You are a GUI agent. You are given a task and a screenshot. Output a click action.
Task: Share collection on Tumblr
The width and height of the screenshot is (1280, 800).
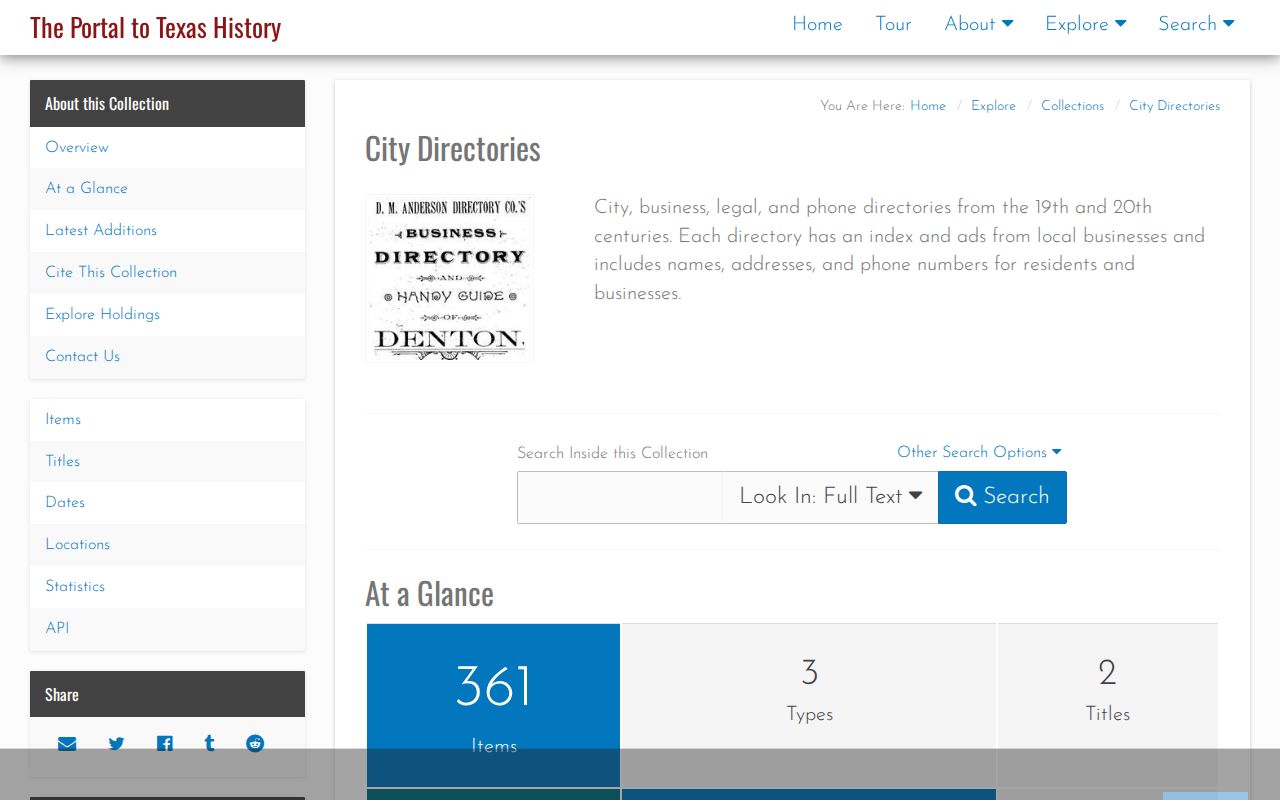coord(209,744)
